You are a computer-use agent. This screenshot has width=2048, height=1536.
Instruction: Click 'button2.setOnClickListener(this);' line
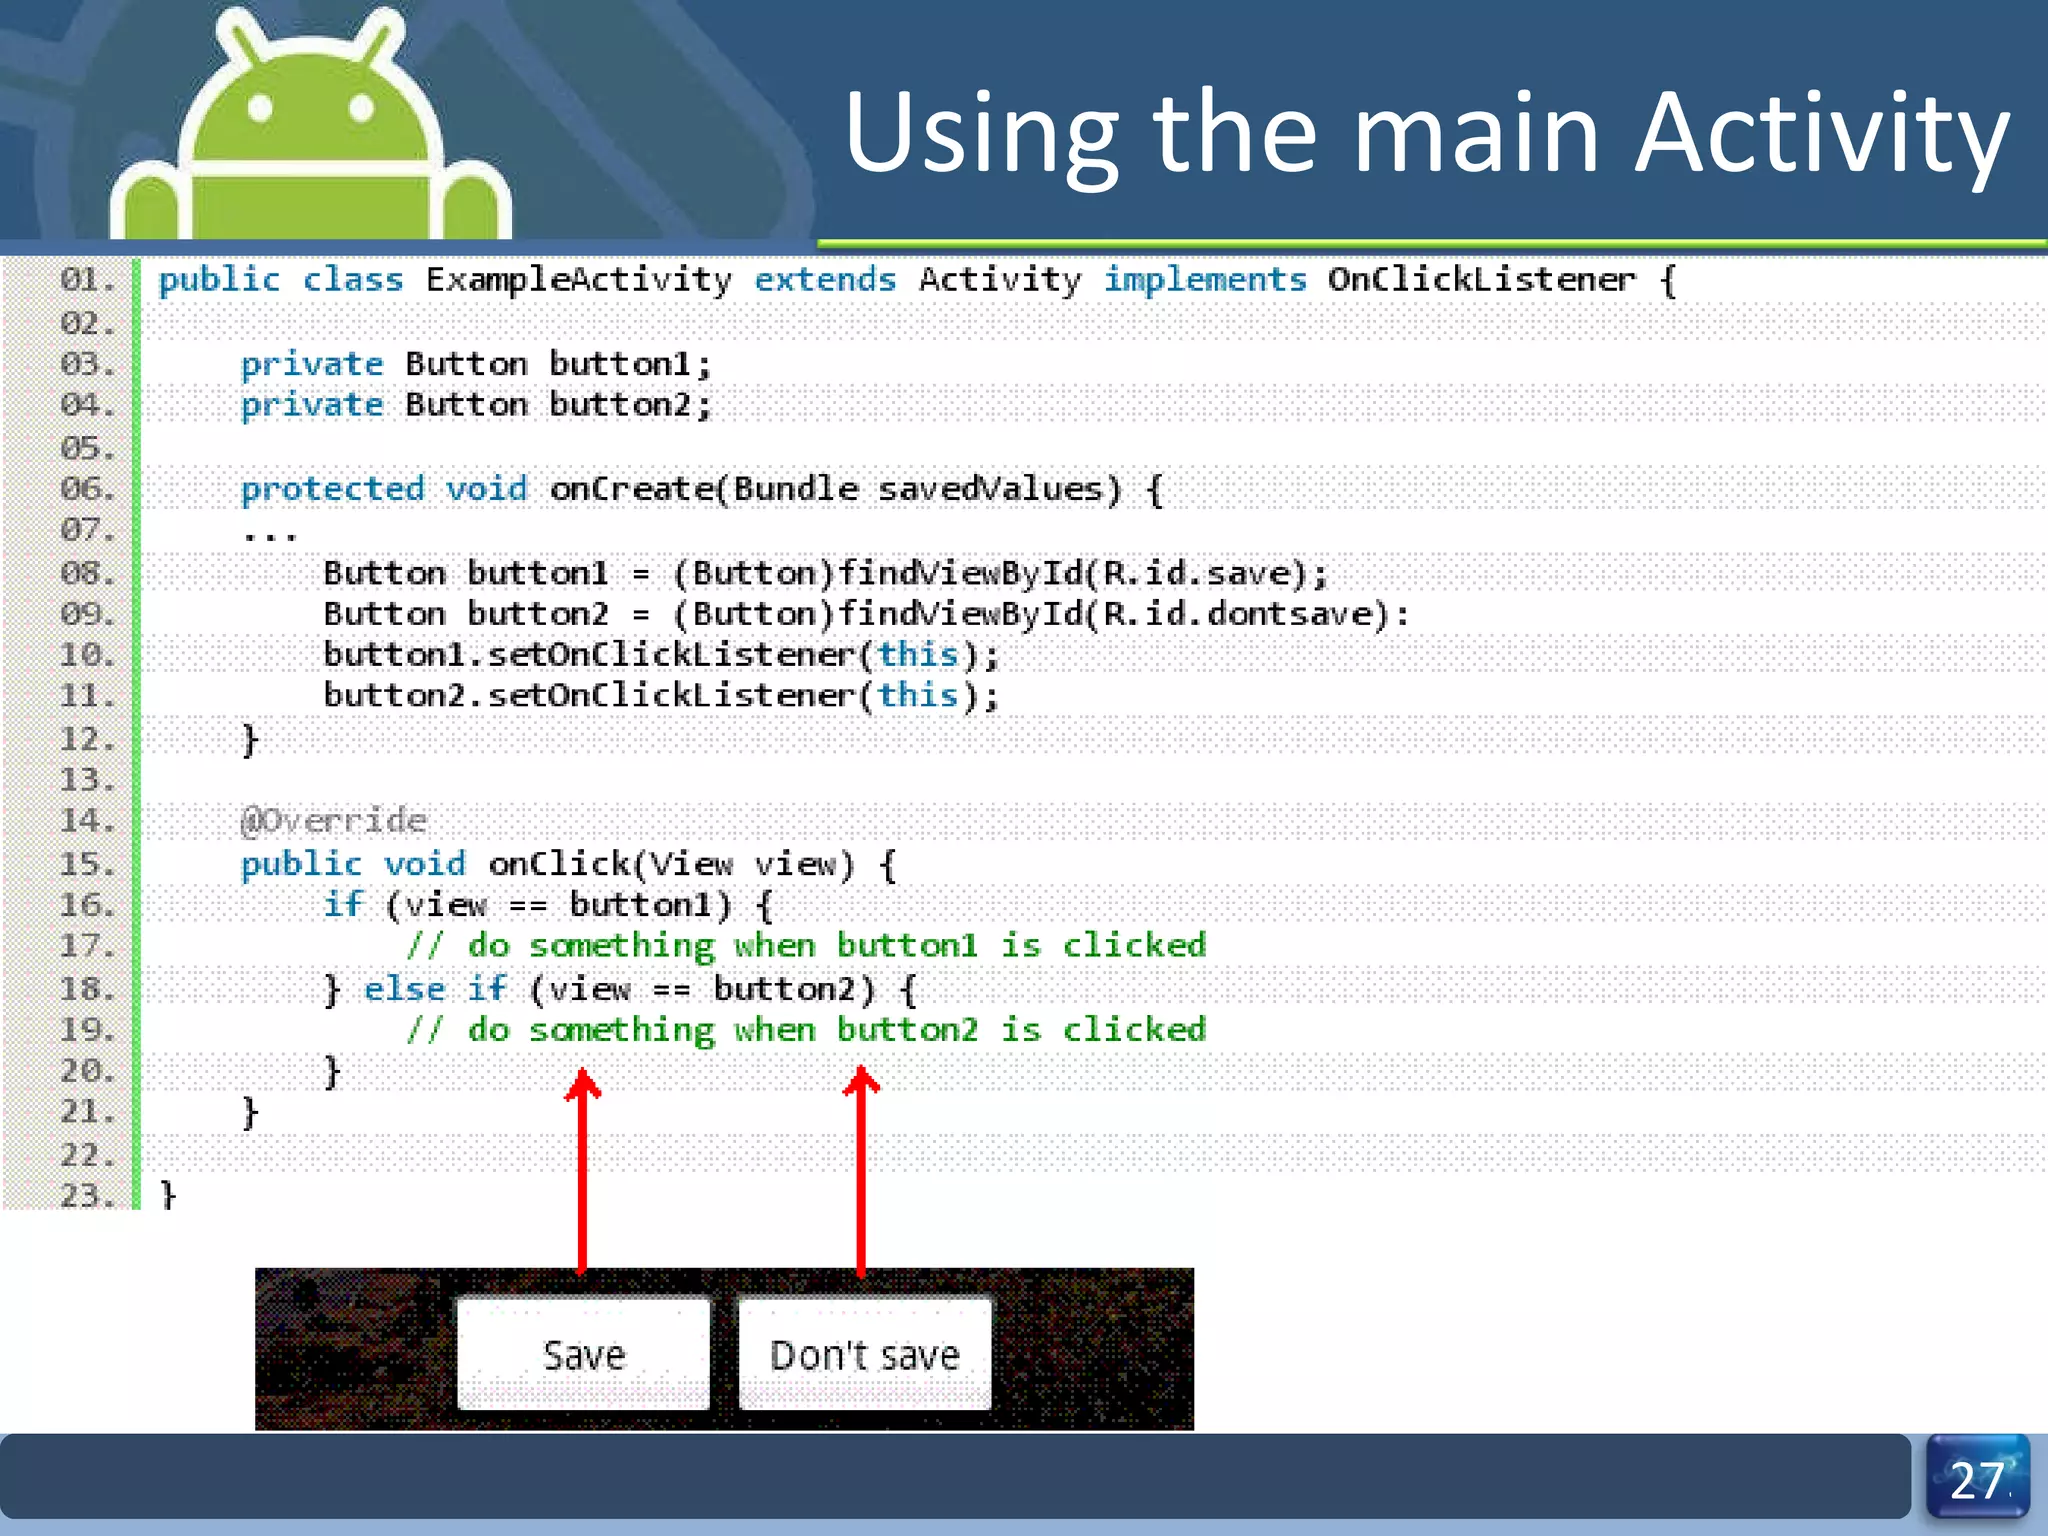661,696
